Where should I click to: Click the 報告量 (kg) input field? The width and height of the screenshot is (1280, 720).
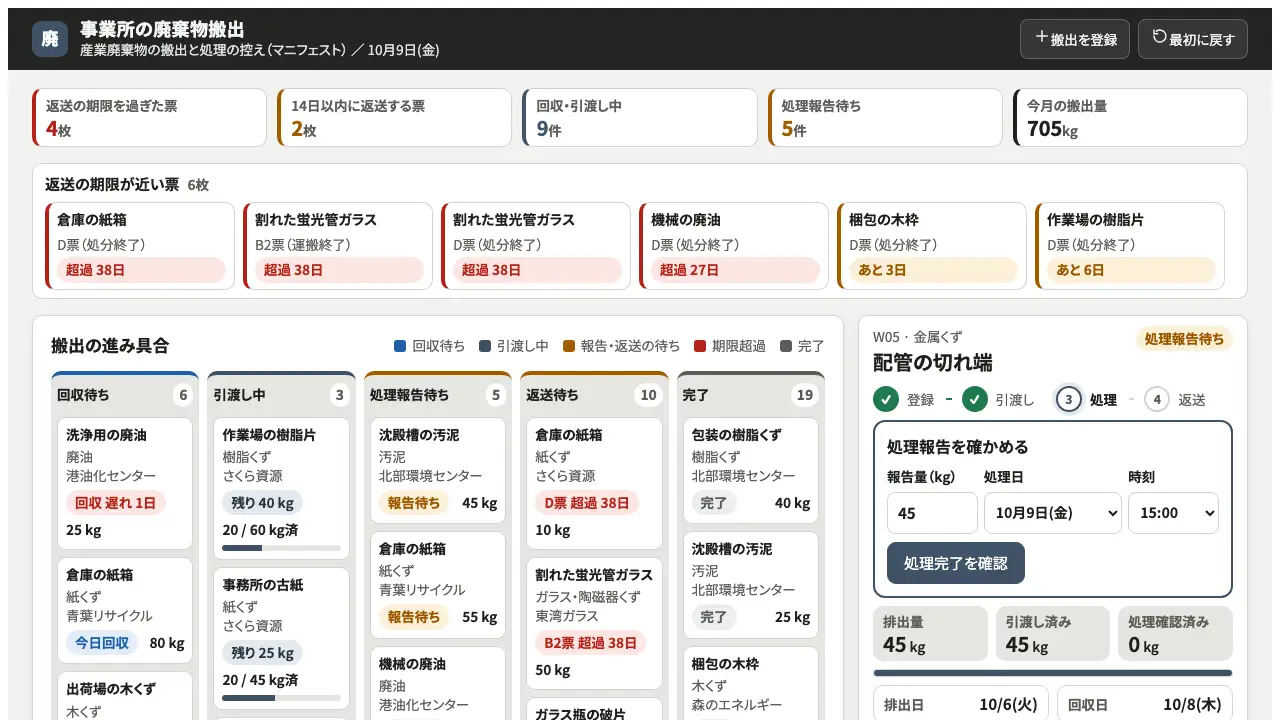(x=932, y=513)
